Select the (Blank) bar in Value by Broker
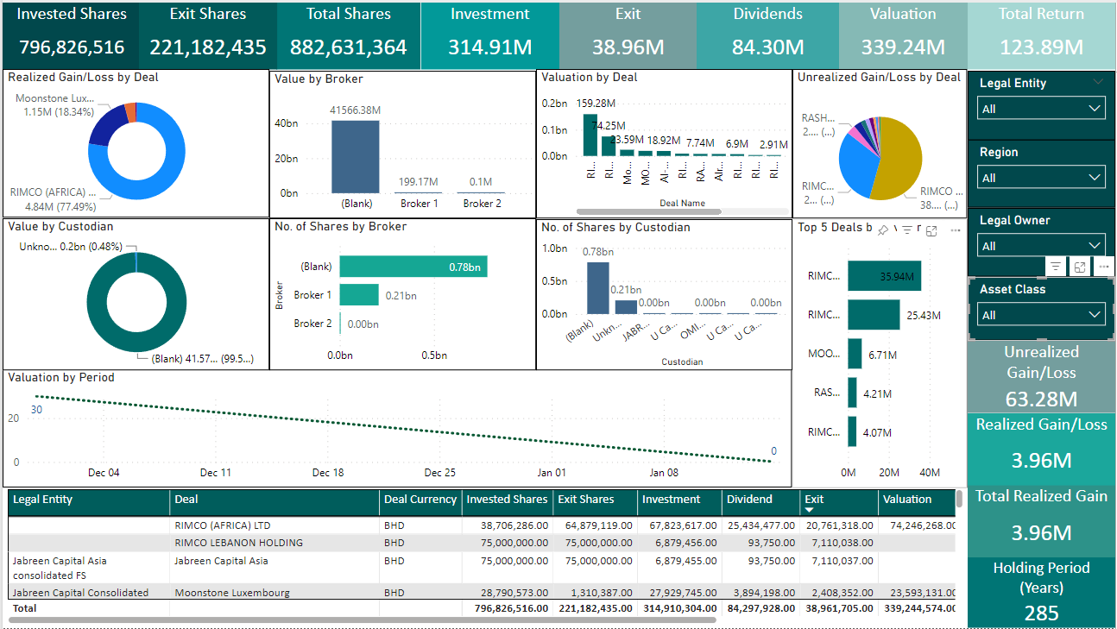This screenshot has width=1117, height=629. 356,156
